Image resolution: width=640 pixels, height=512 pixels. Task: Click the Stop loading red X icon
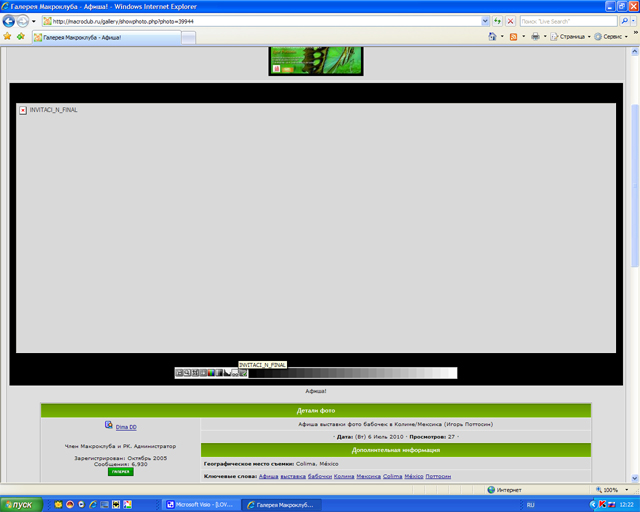tap(511, 20)
